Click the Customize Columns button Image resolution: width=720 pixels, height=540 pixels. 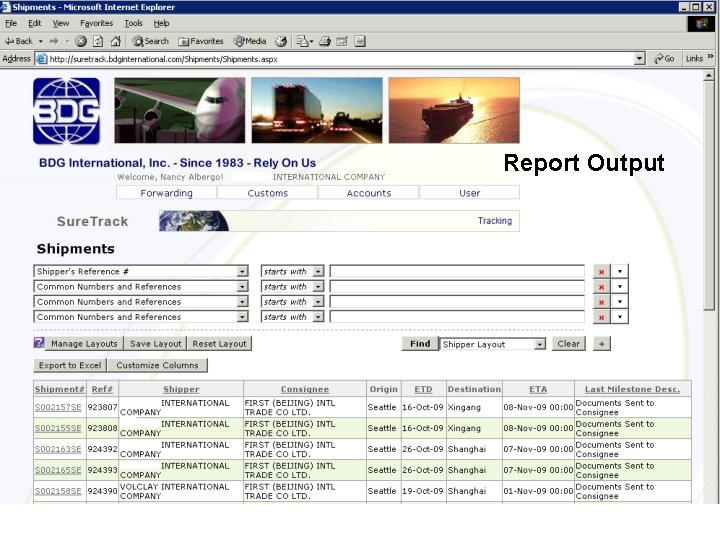(157, 365)
